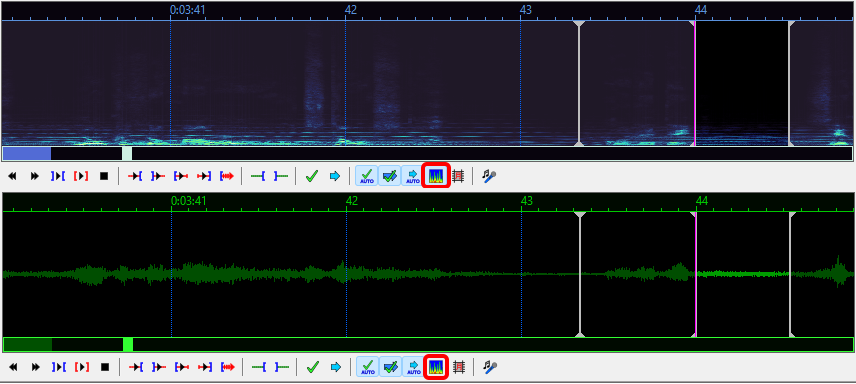The height and width of the screenshot is (384, 856).
Task: Toggle spectrum analyzer mode in waveform toolbar
Action: click(x=436, y=366)
